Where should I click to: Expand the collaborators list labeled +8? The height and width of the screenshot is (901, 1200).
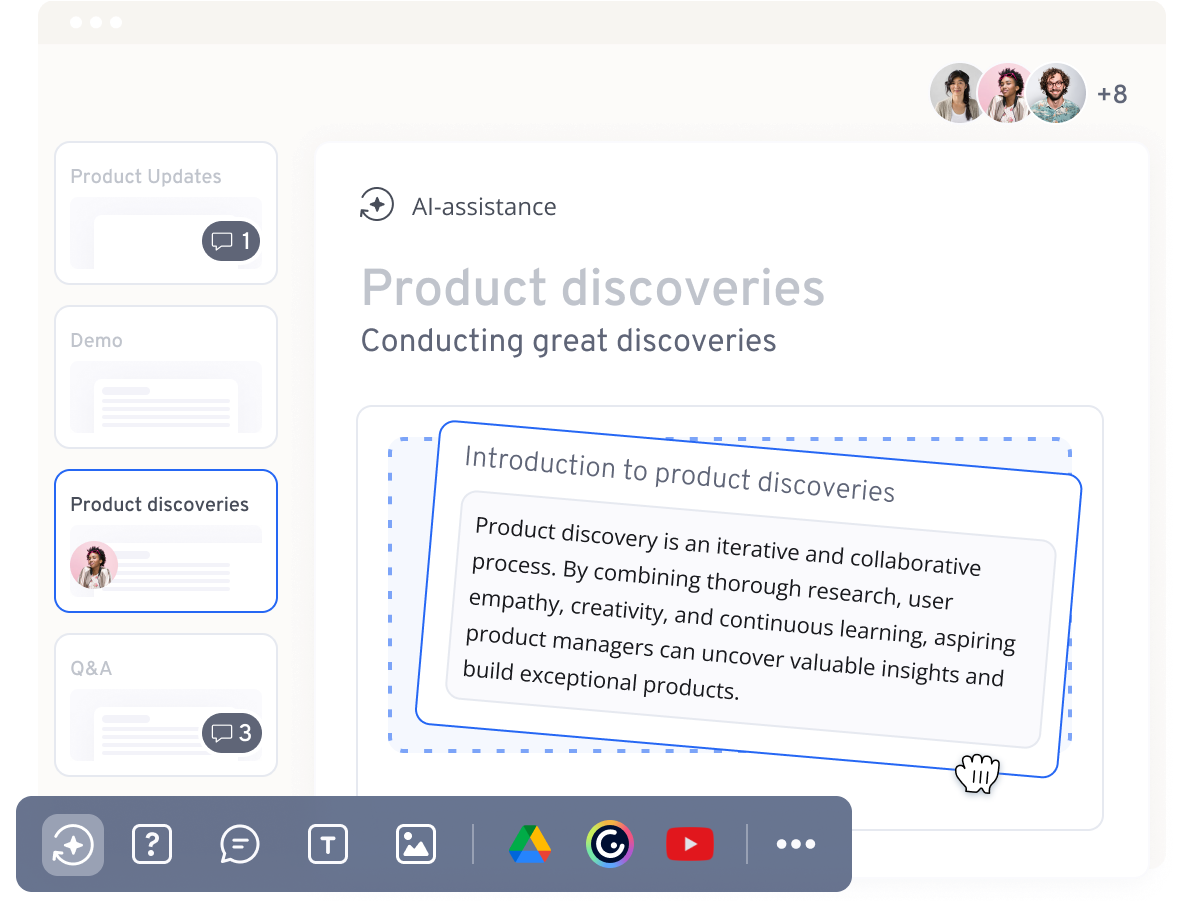pos(1113,93)
